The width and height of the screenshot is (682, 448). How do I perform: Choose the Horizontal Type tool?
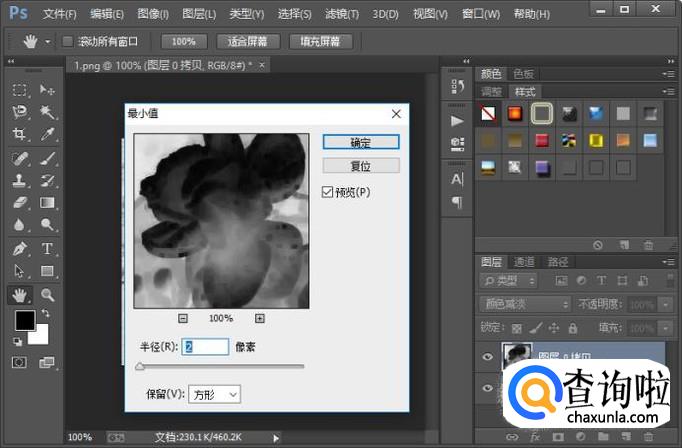tap(47, 248)
